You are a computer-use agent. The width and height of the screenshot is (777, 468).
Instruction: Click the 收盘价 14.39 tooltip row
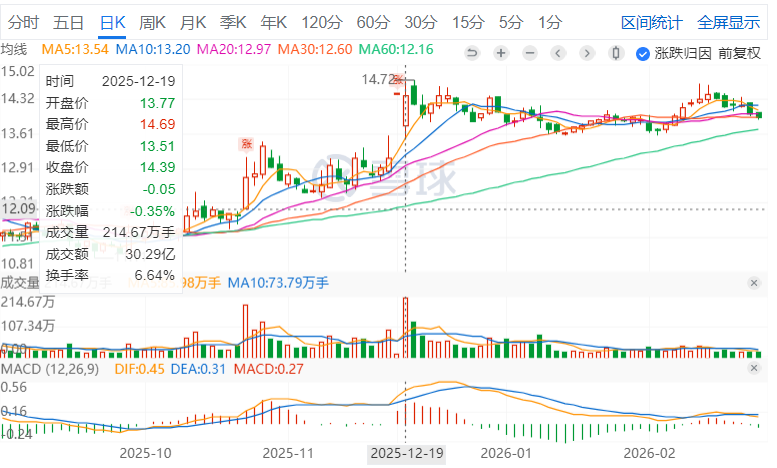[111, 167]
